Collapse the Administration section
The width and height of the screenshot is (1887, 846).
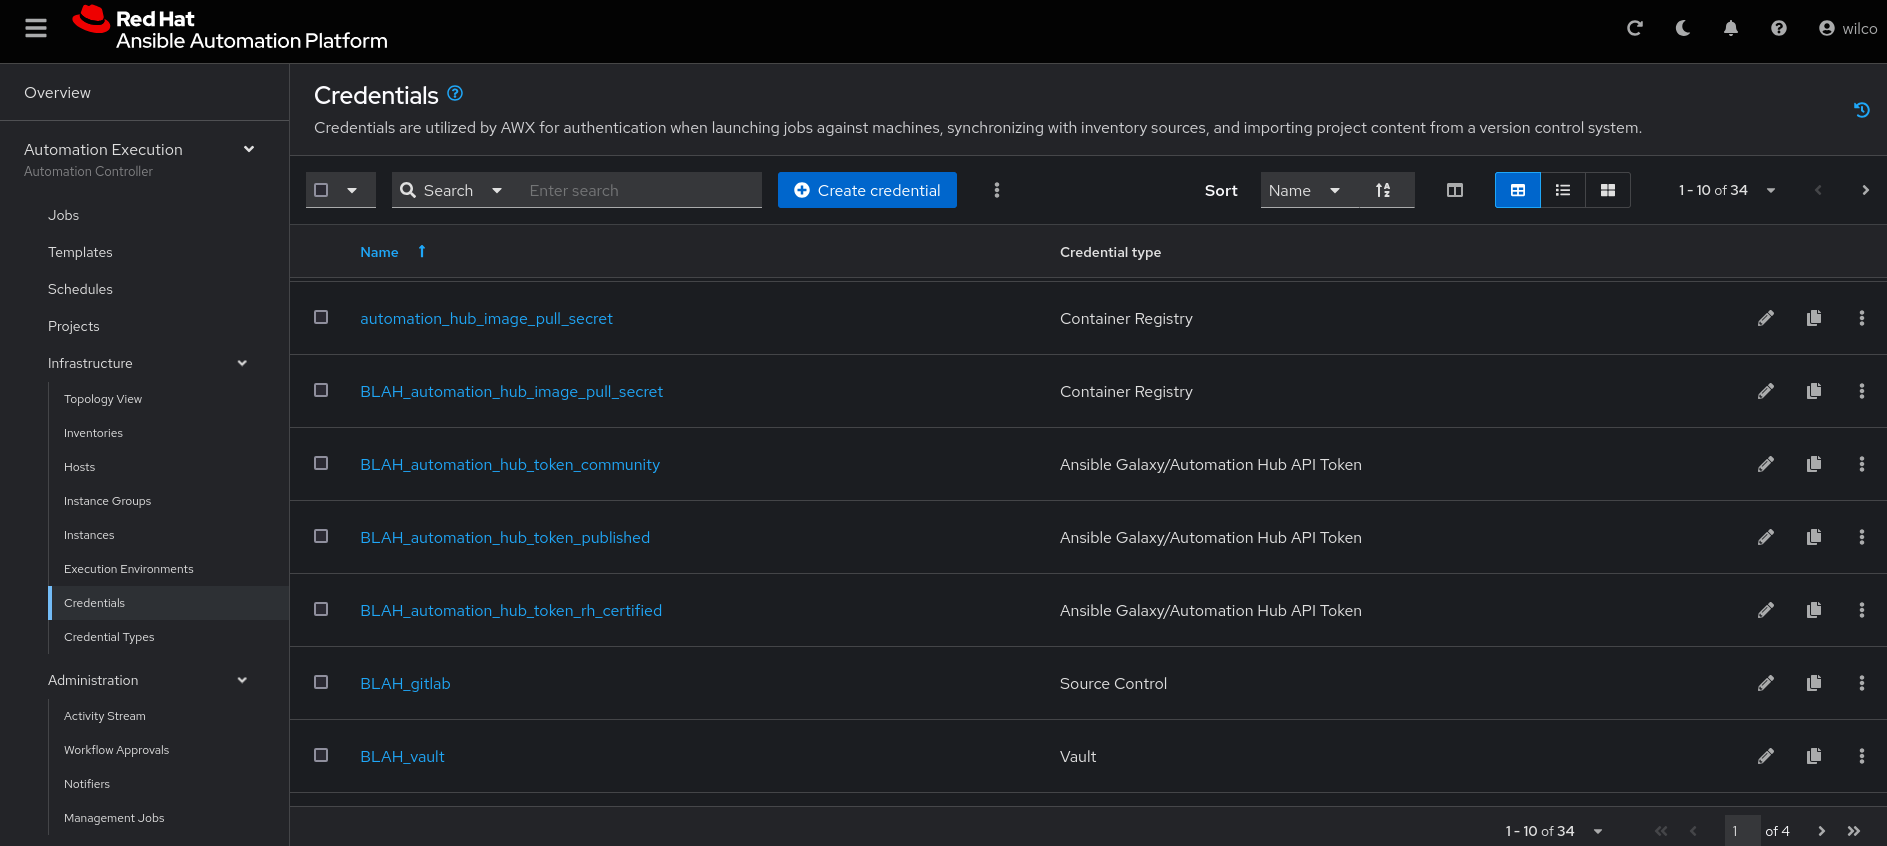point(242,680)
